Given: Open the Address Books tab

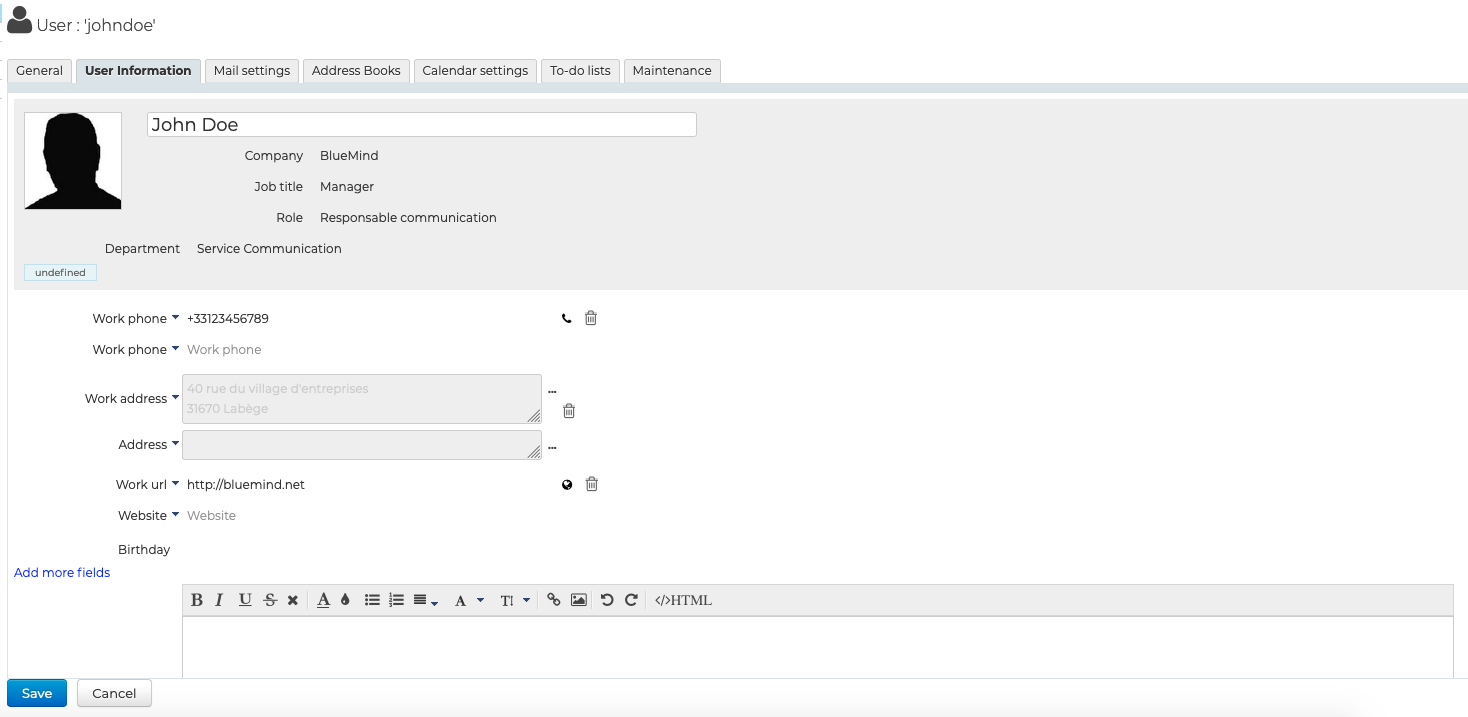Looking at the screenshot, I should coord(356,71).
